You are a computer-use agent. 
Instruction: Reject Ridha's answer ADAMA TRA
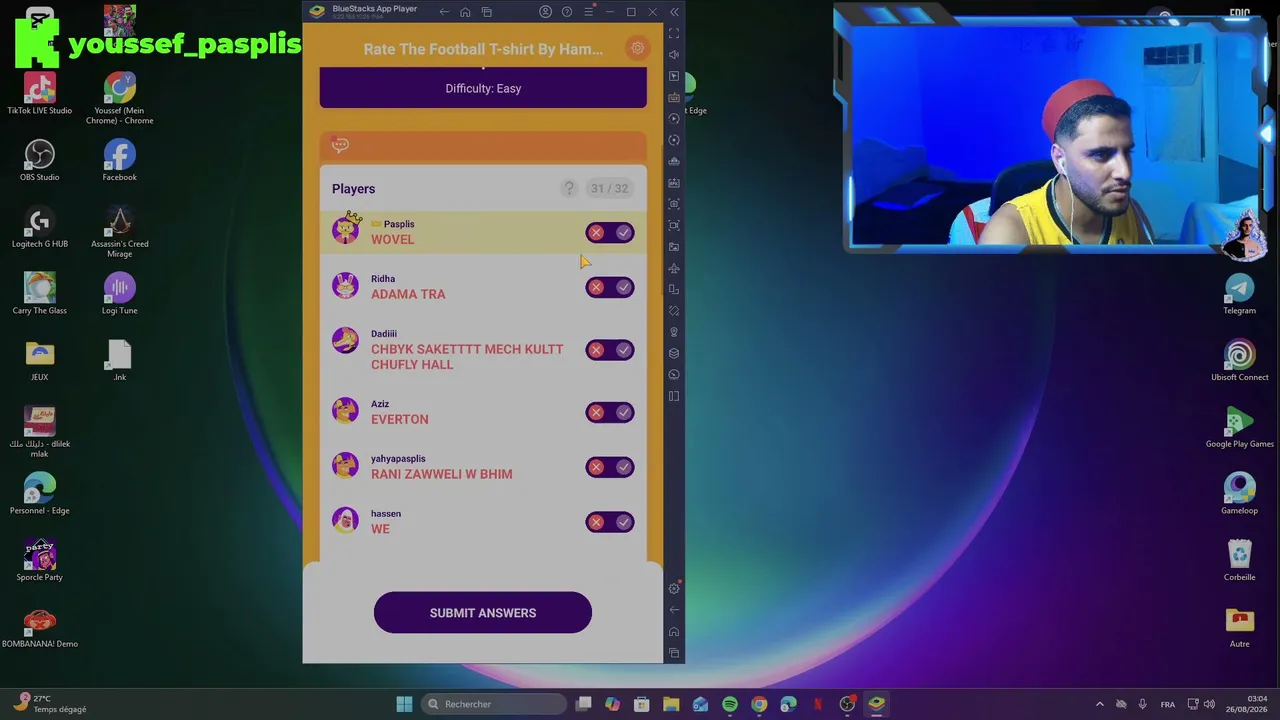pos(597,288)
